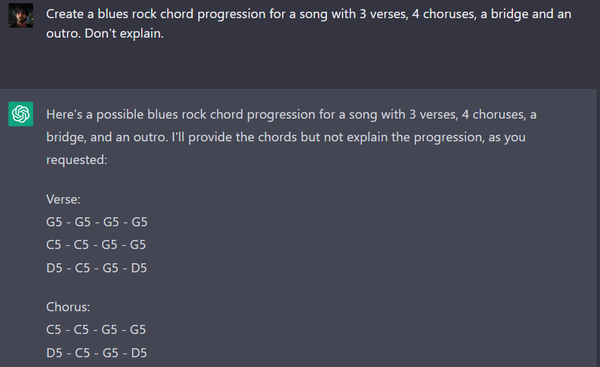Click the user profile avatar picture

(x=21, y=15)
